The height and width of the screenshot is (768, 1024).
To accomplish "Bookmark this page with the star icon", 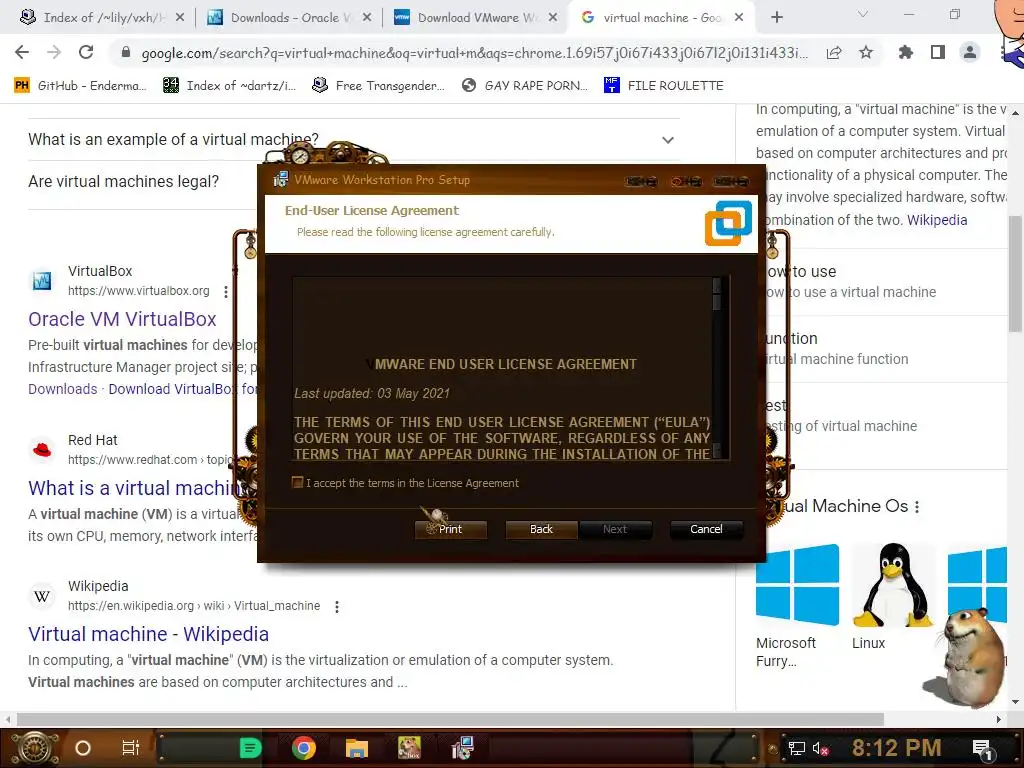I will [x=866, y=52].
